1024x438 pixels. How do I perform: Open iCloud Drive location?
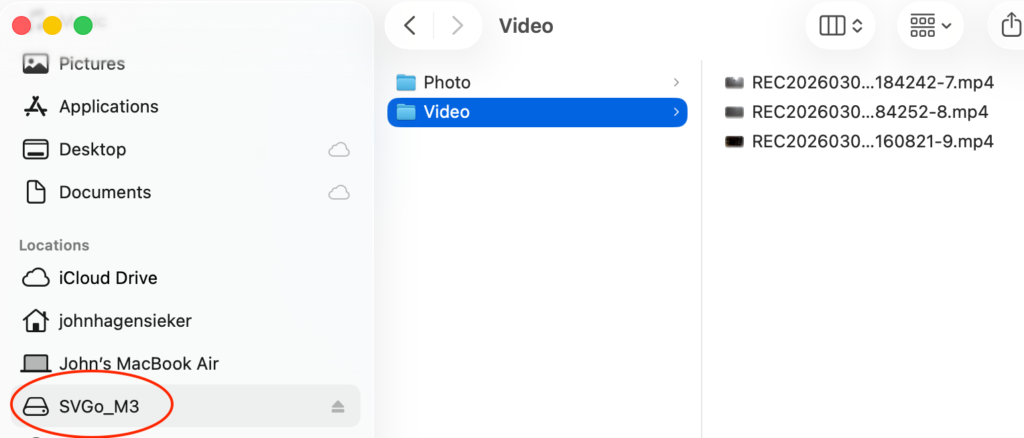click(x=107, y=278)
